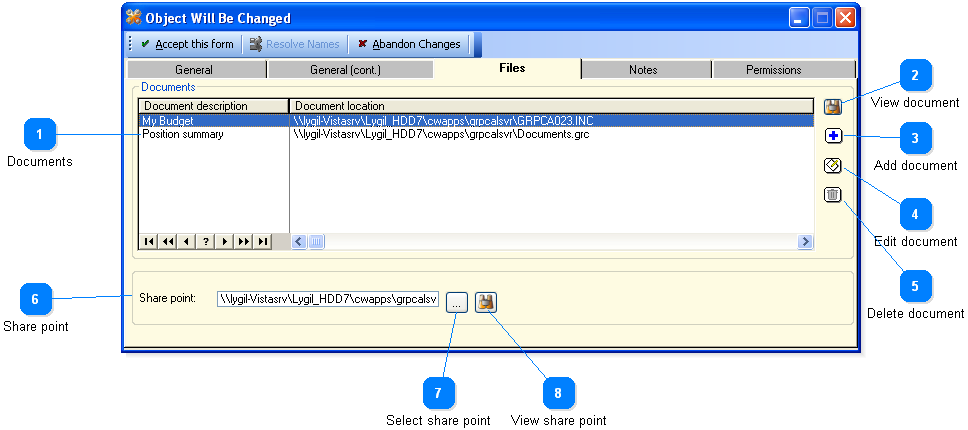The width and height of the screenshot is (968, 430).
Task: Click the Delete document trash icon
Action: pyautogui.click(x=833, y=196)
